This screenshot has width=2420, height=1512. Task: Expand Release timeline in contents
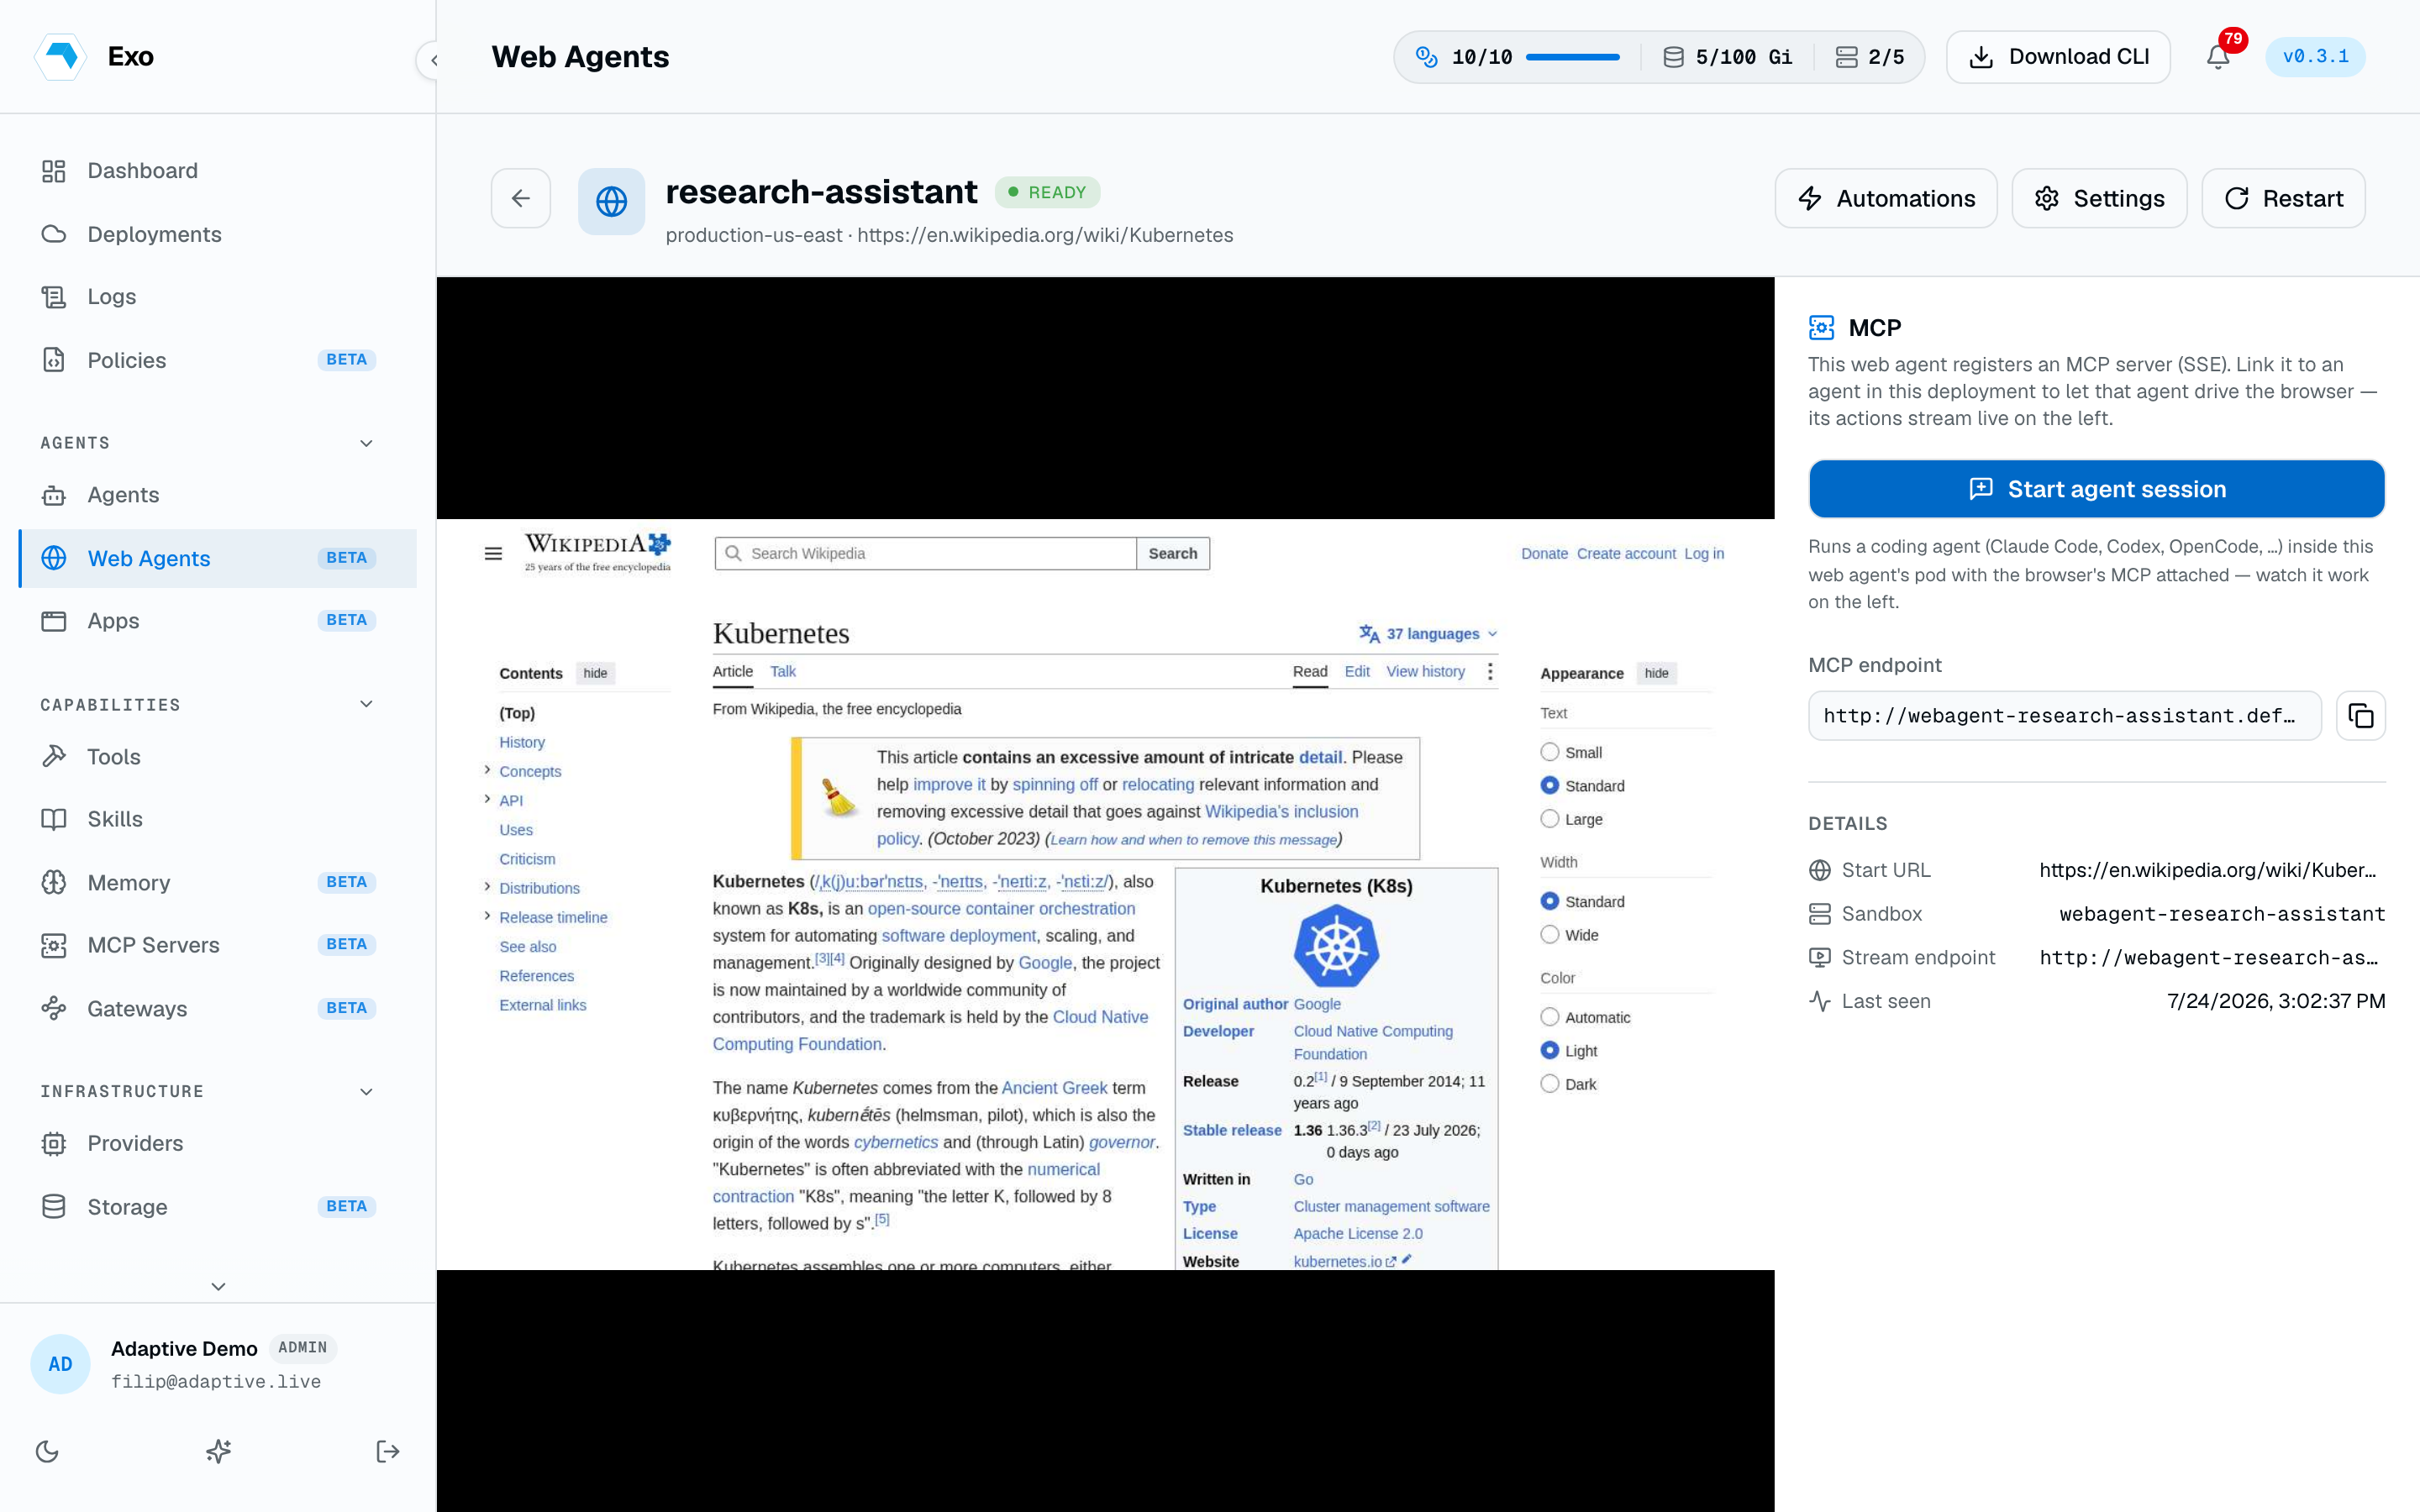487,916
